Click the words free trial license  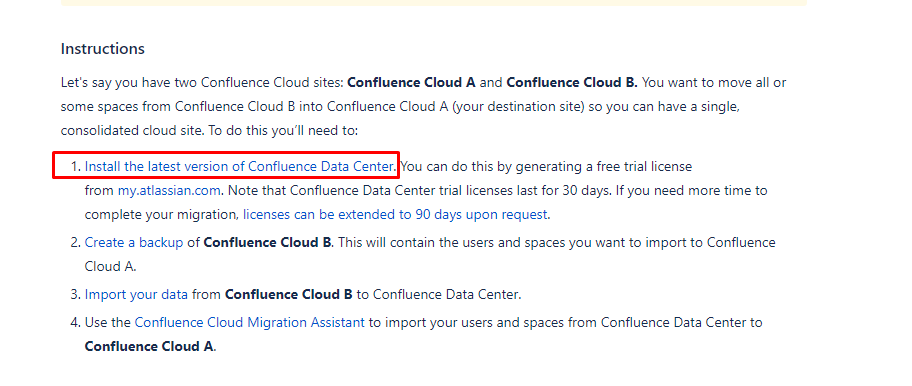[644, 167]
